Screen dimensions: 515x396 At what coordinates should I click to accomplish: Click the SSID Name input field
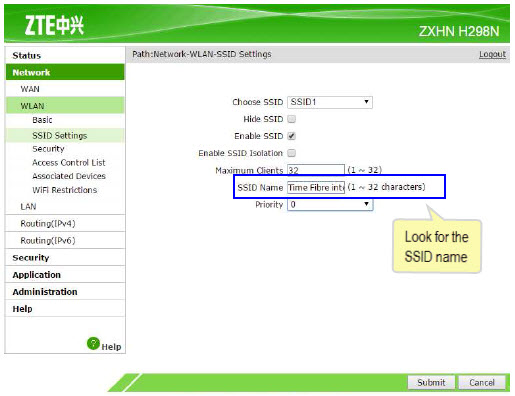click(316, 187)
